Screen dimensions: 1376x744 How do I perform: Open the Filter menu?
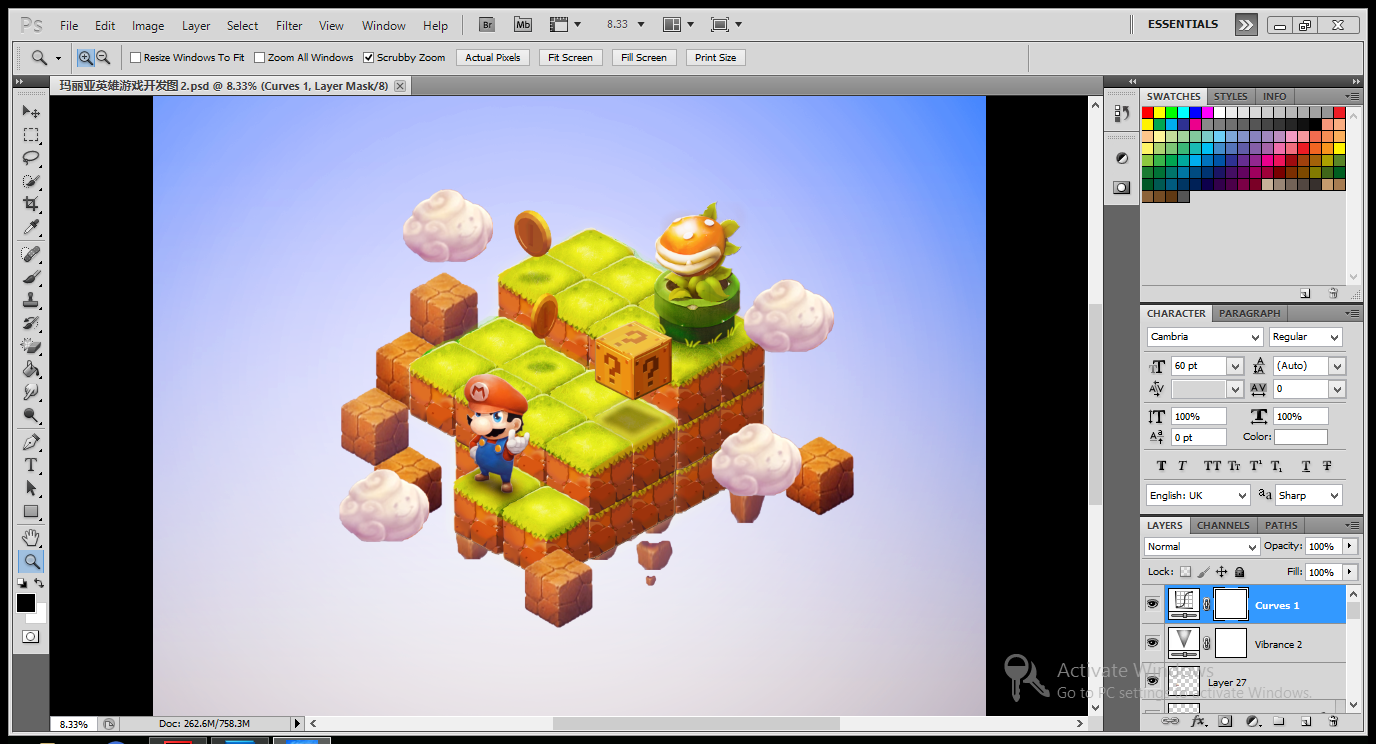tap(289, 25)
